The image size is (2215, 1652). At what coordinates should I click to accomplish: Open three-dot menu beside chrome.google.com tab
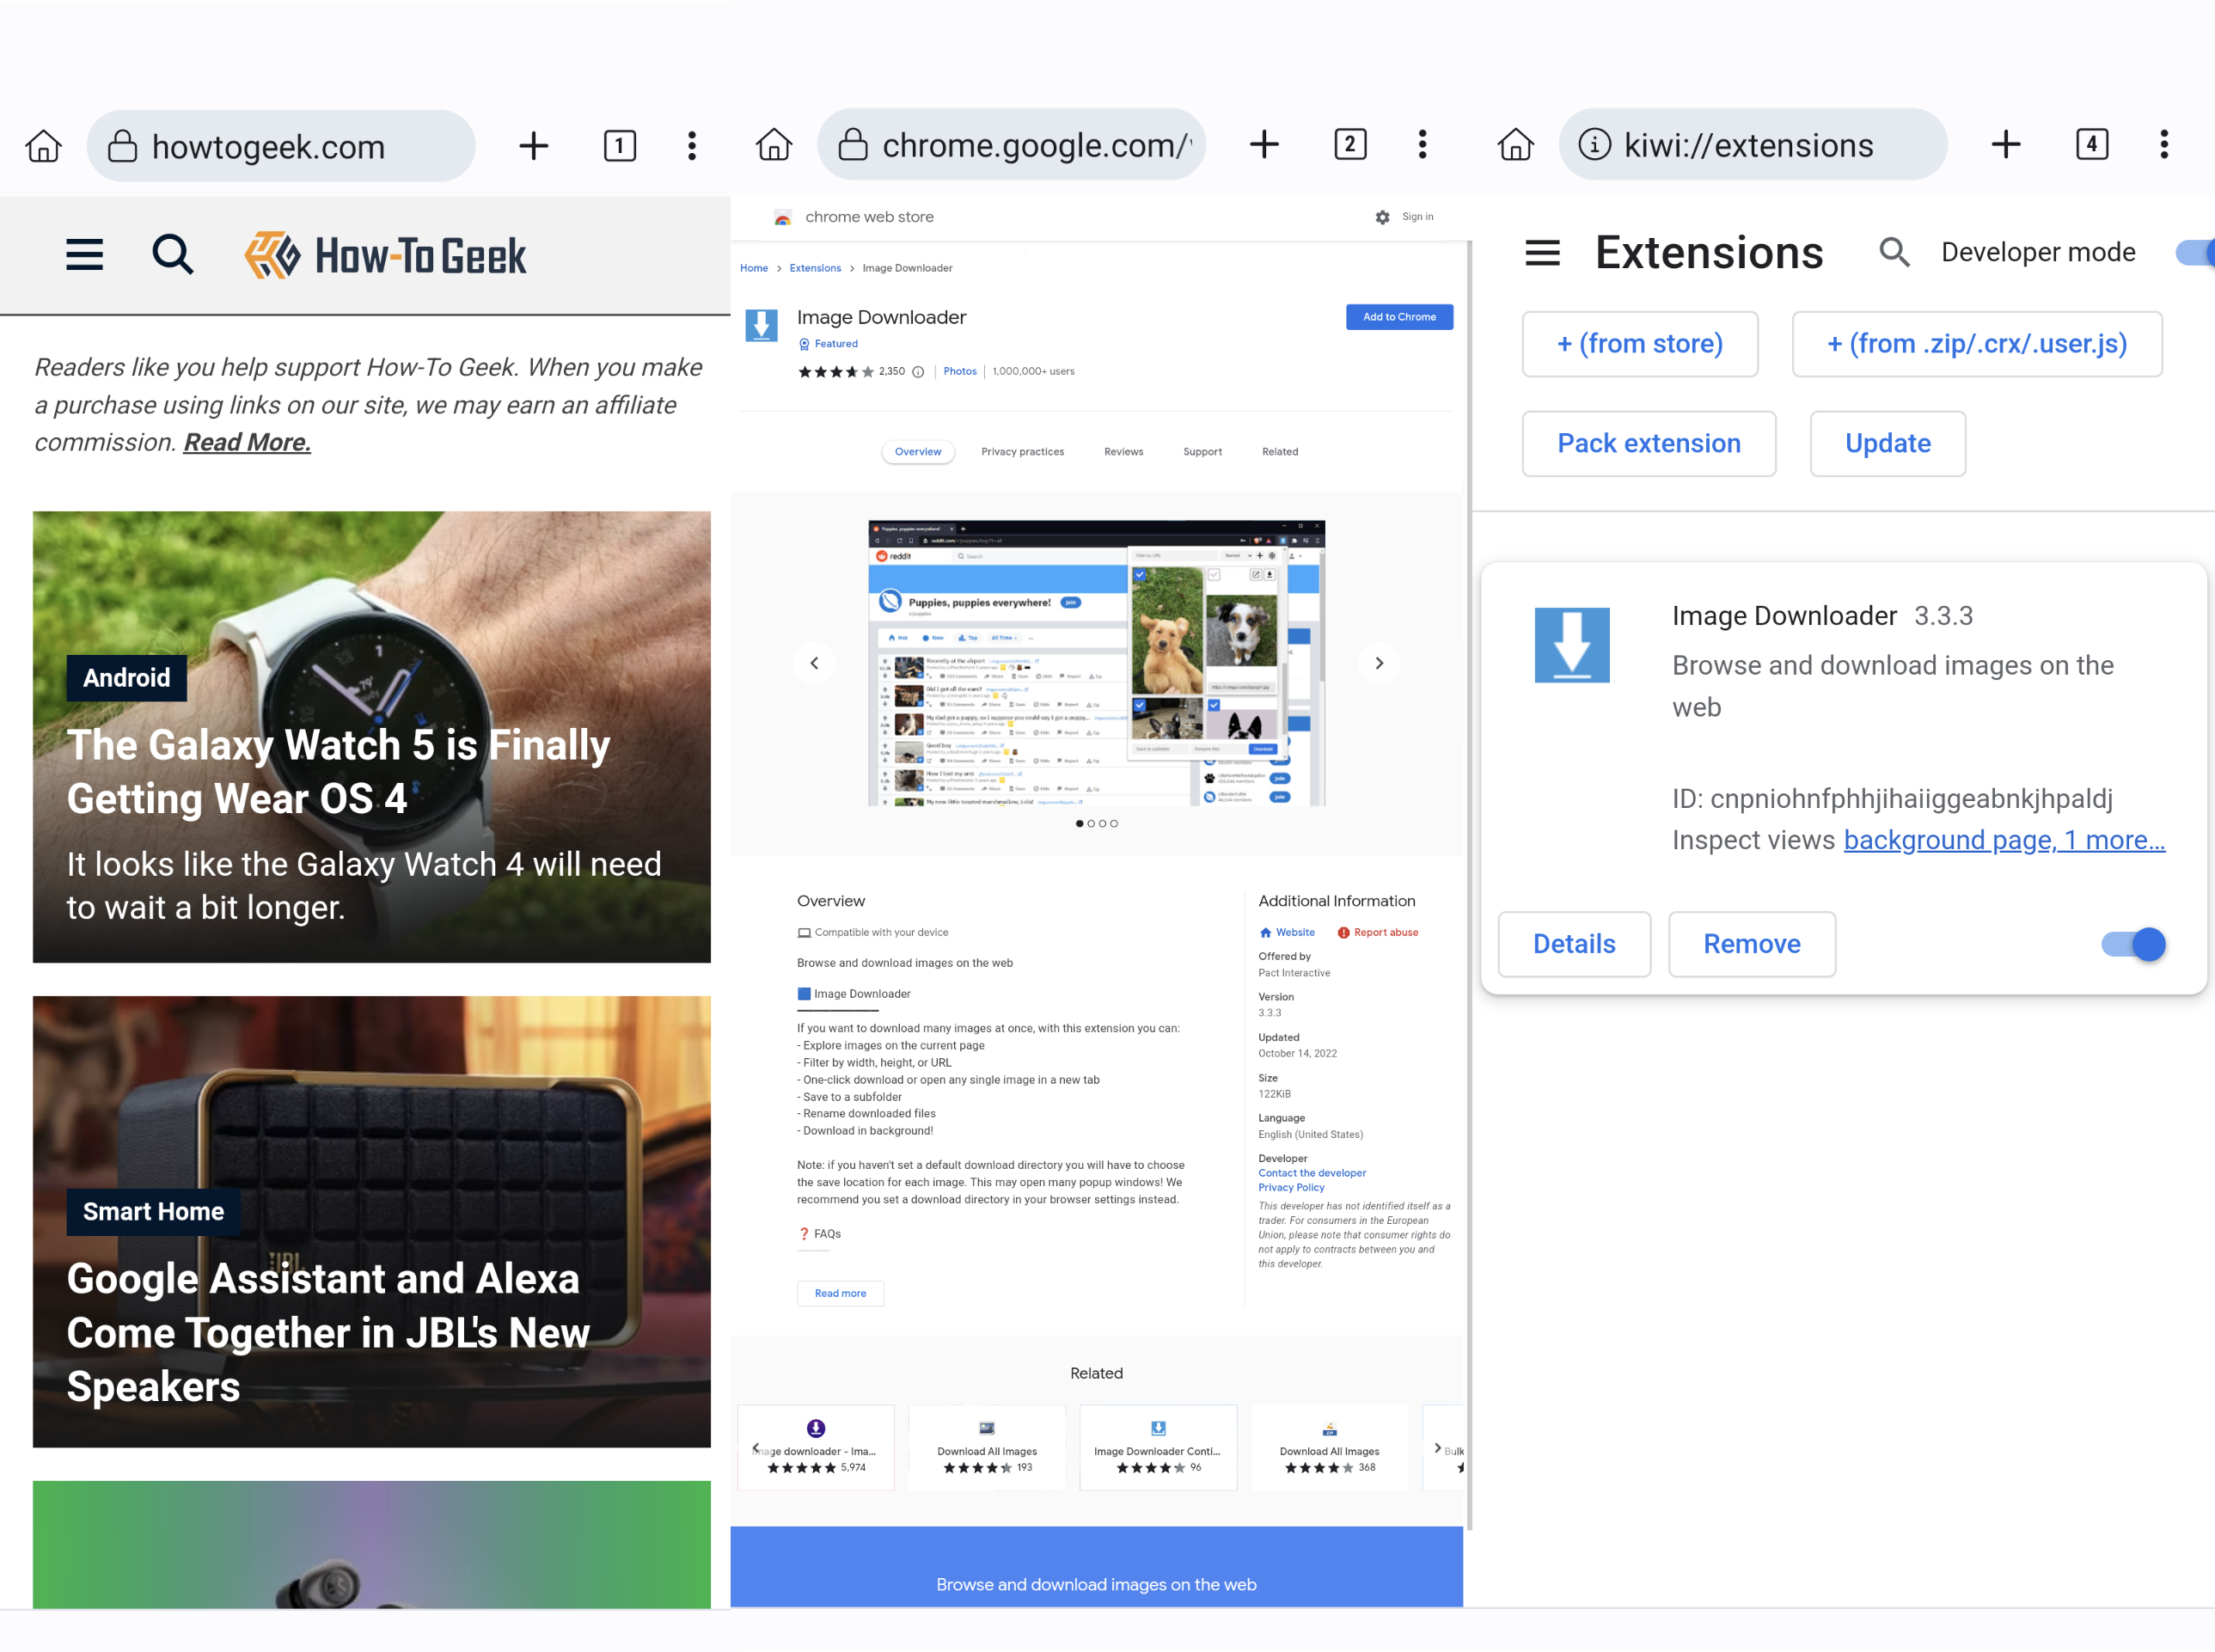[x=1422, y=145]
